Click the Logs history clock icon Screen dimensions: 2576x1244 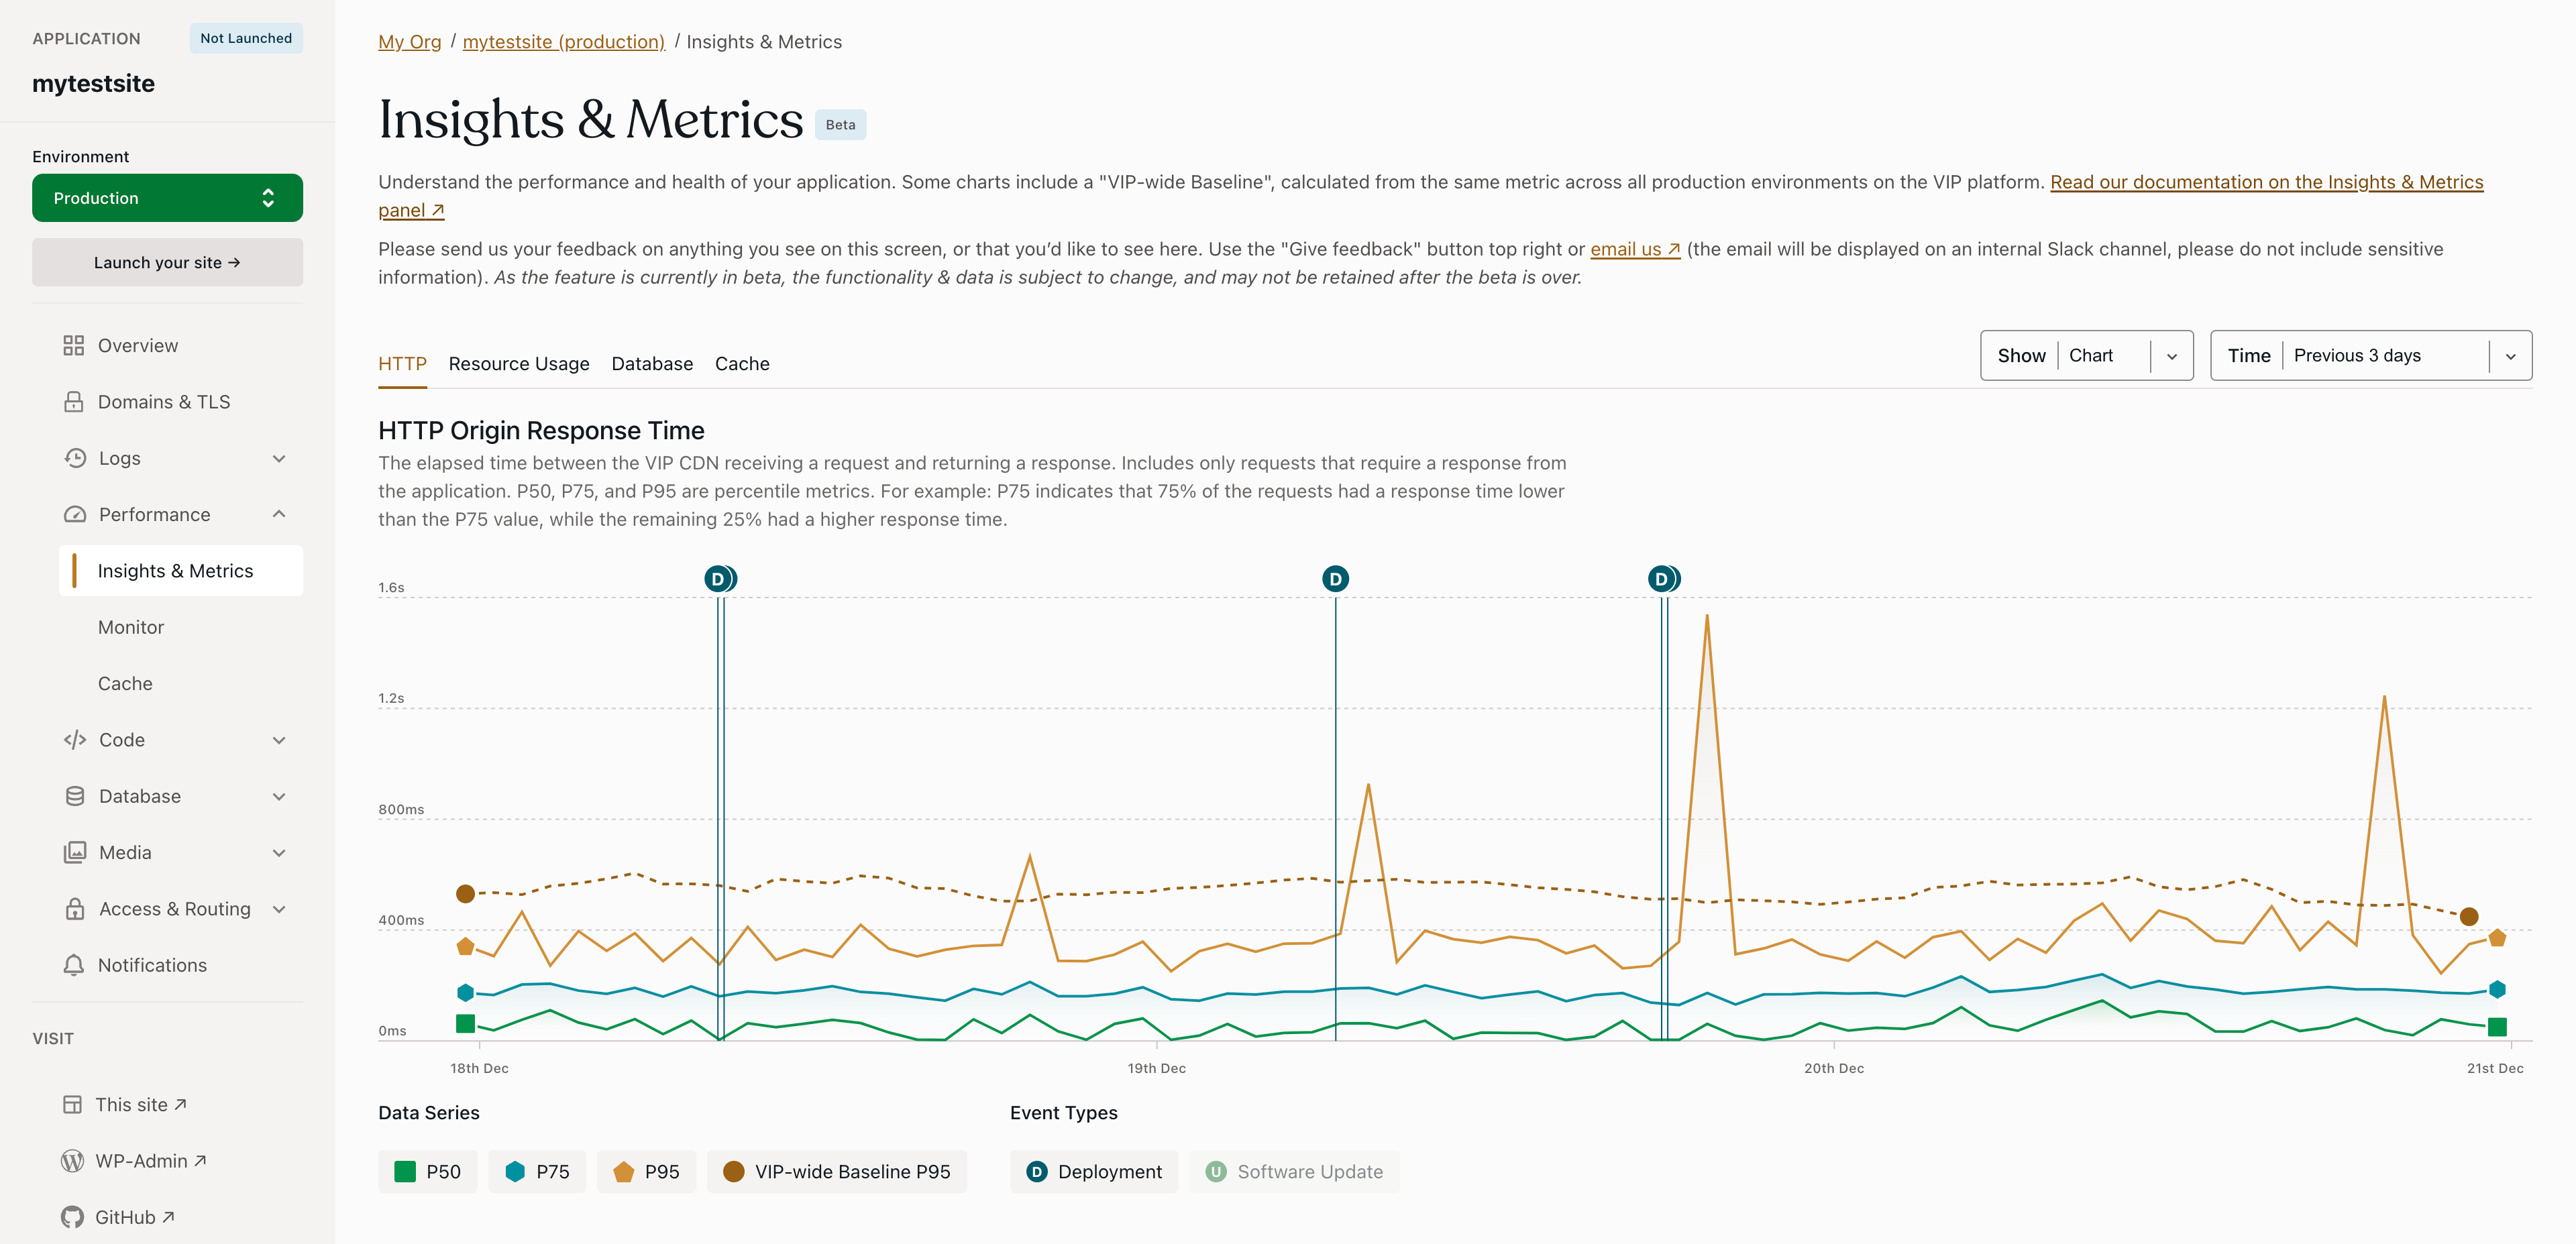[75, 458]
